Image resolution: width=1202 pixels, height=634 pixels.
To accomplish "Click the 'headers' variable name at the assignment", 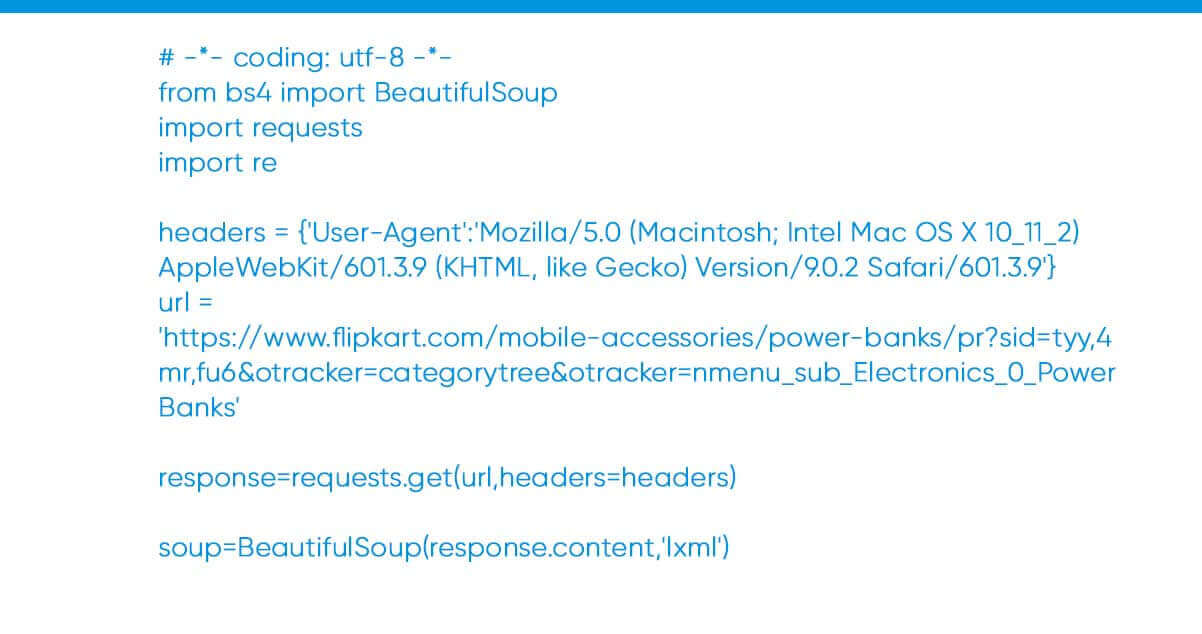I will 205,233.
